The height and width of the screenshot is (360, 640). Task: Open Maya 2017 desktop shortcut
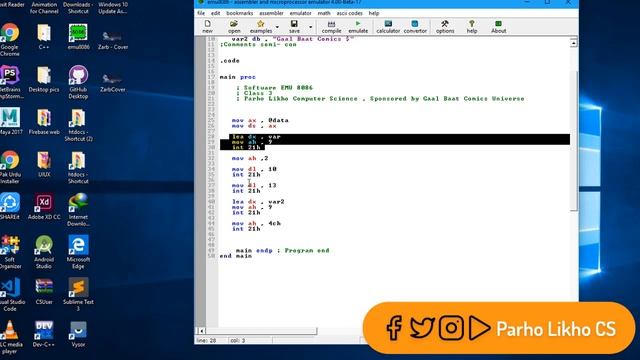click(11, 122)
